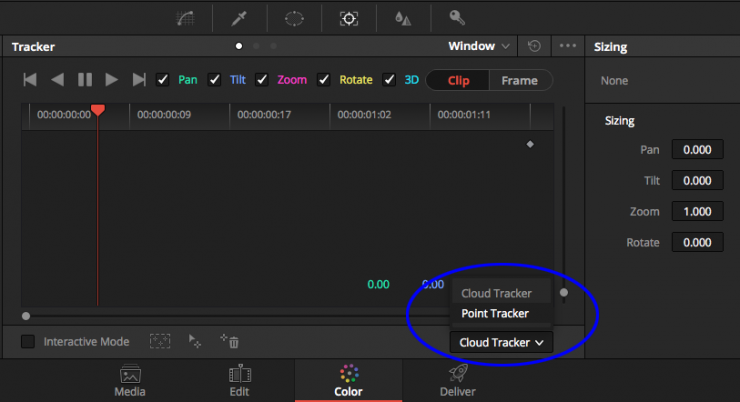Expand the Window tracker mode dropdown

click(x=480, y=46)
